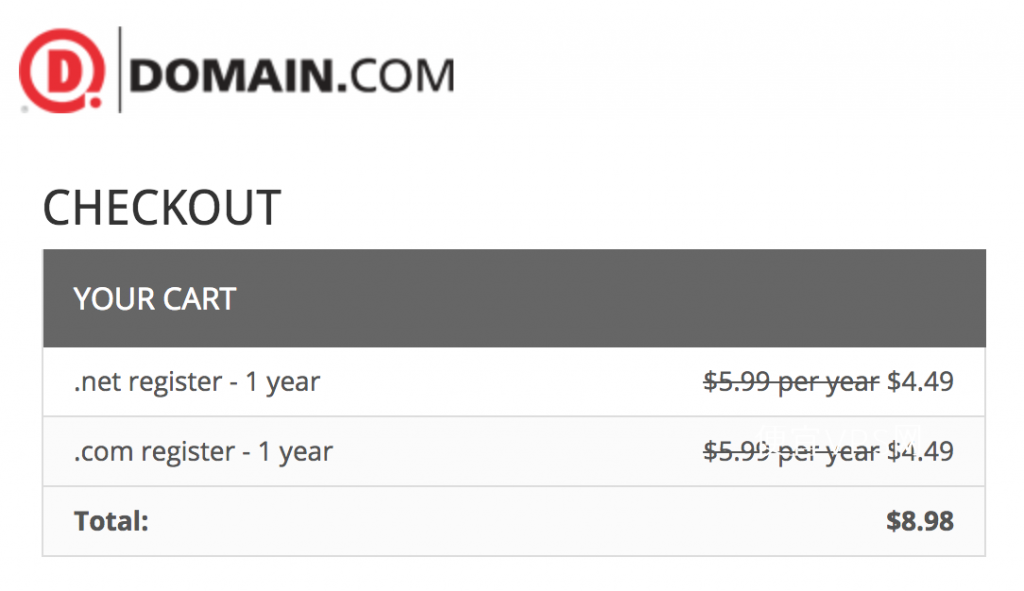The image size is (1024, 591).
Task: Click the YOUR CART header bar
Action: pos(514,298)
